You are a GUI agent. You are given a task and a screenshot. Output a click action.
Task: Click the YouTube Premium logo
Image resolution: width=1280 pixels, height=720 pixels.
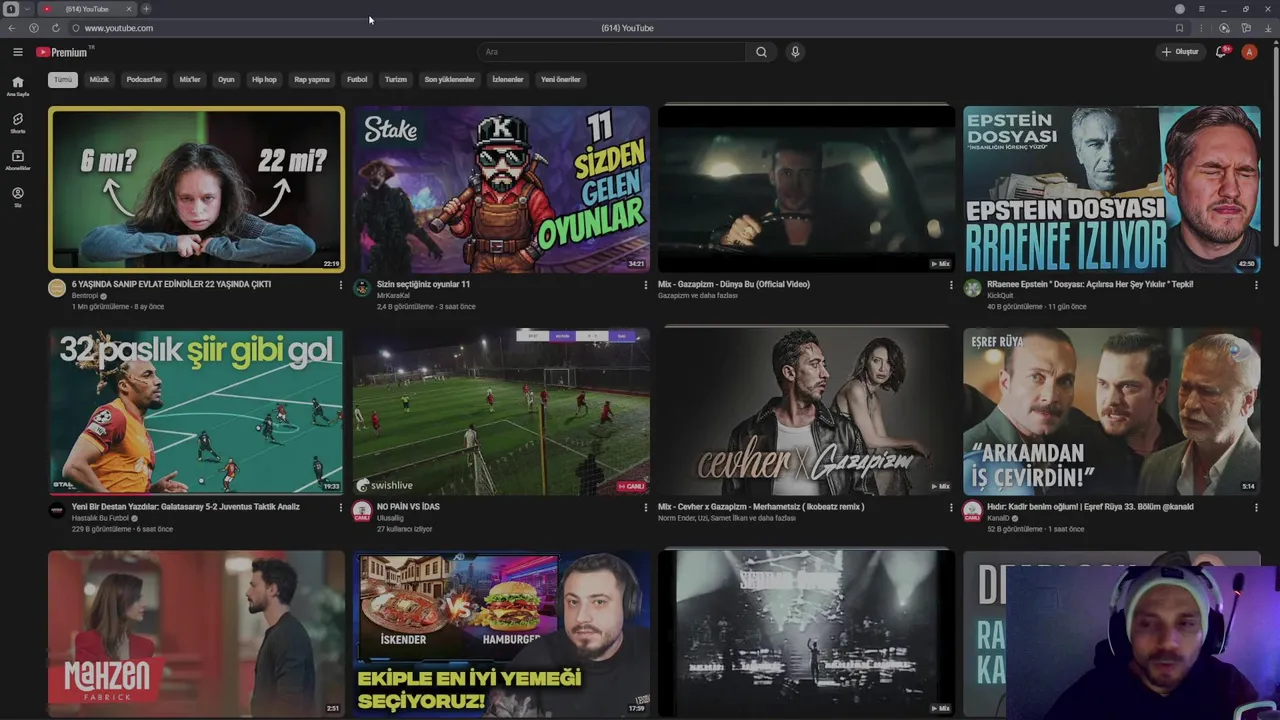click(x=62, y=52)
